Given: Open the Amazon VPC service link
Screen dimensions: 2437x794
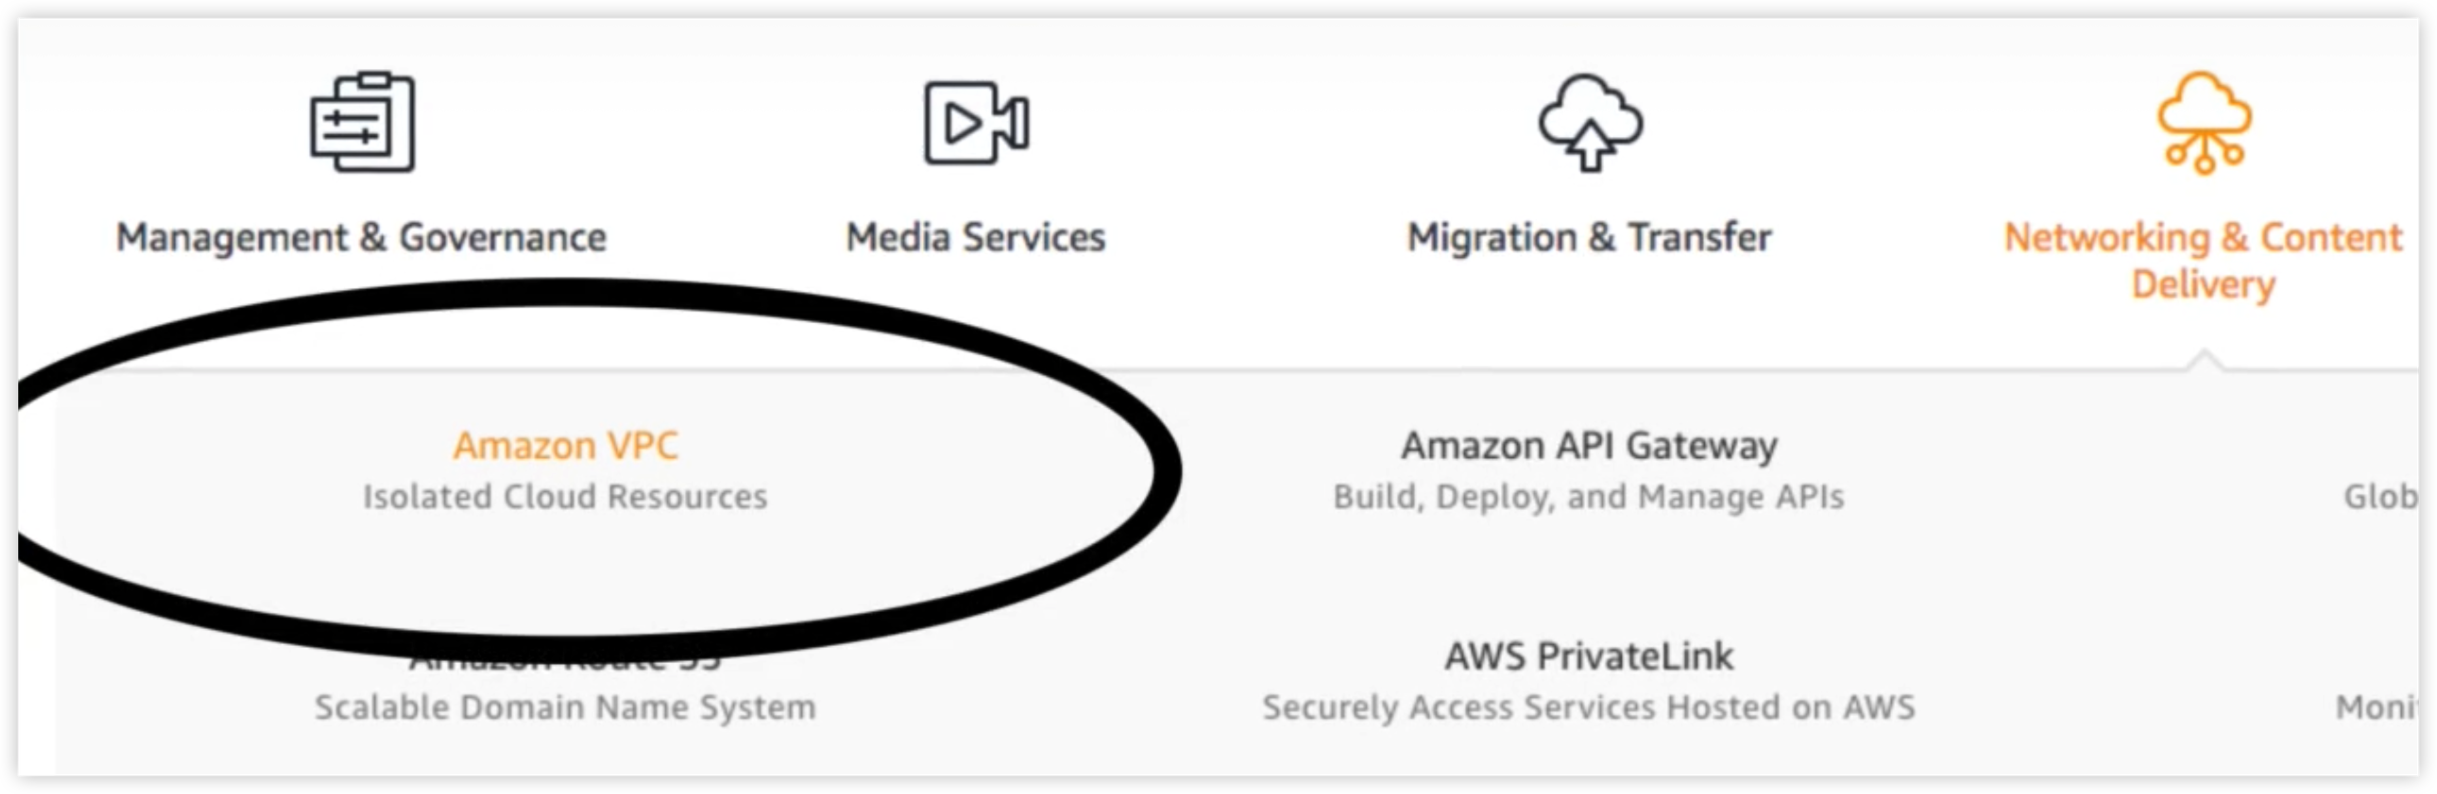Looking at the screenshot, I should 566,446.
